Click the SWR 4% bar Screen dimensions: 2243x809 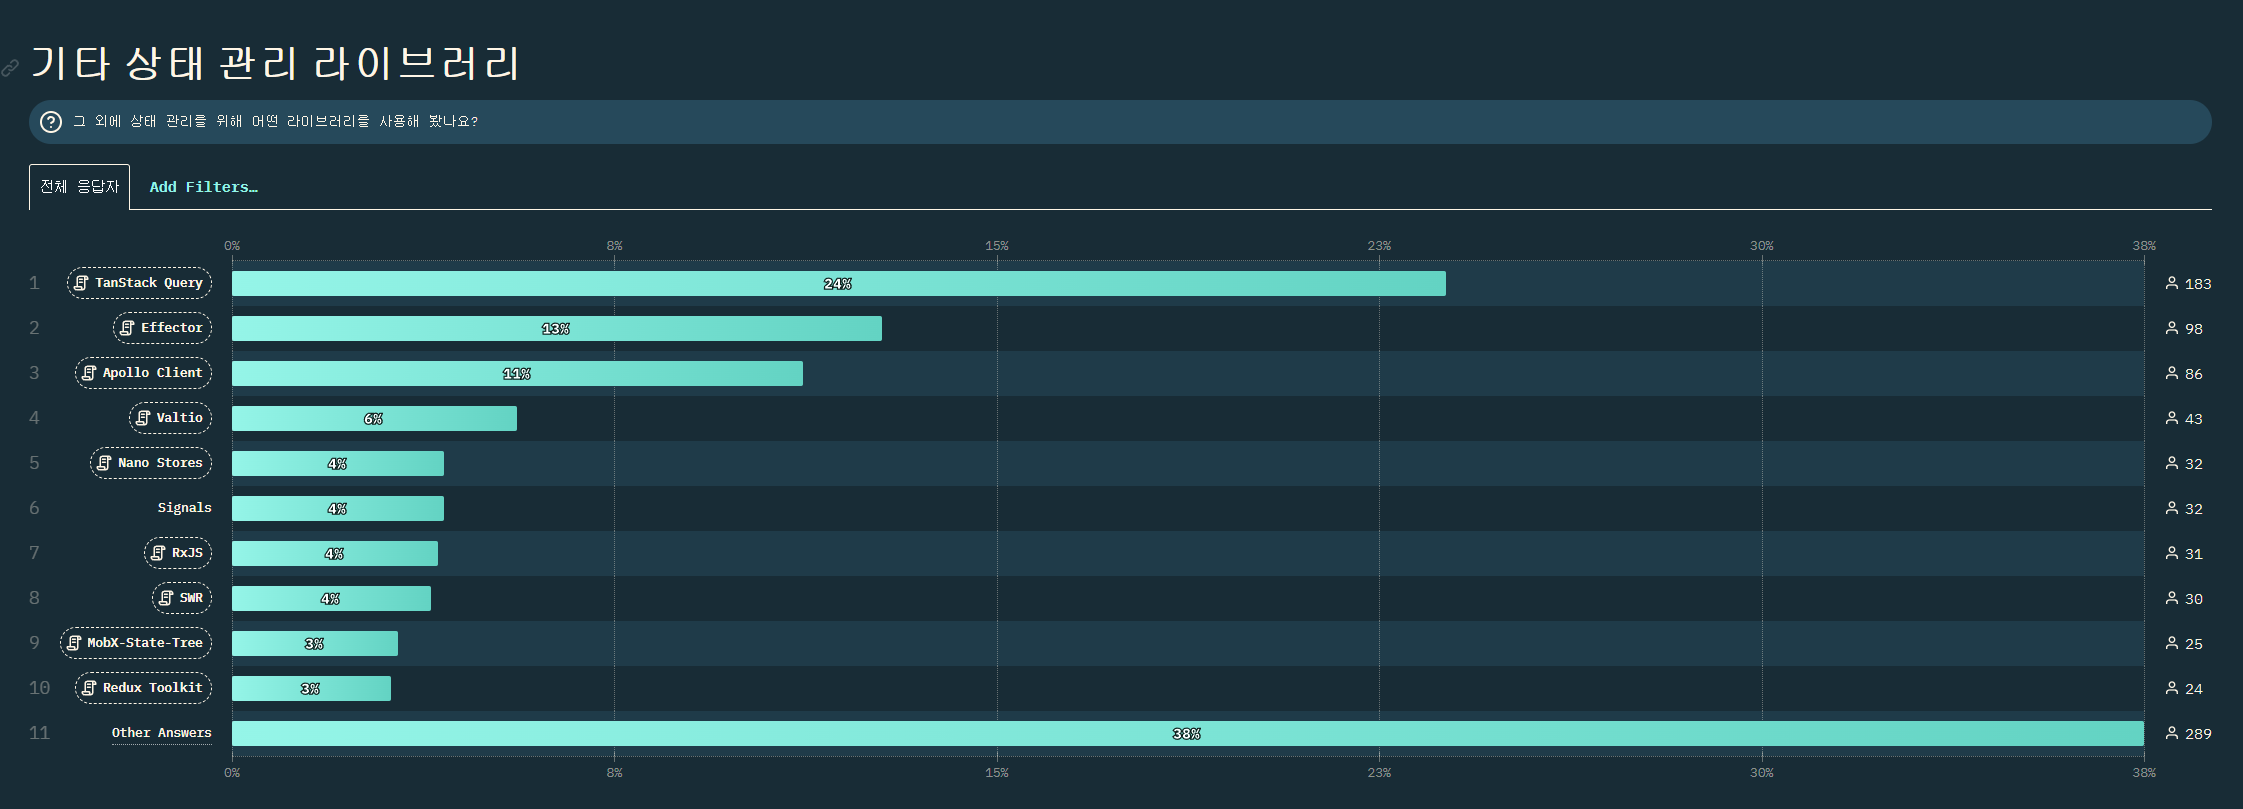(x=331, y=598)
